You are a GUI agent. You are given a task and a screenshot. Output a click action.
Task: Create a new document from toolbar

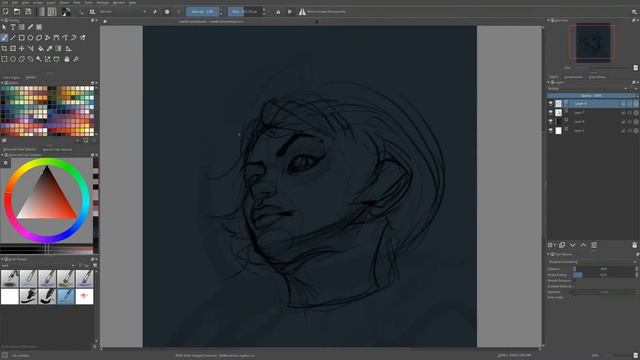(6, 12)
